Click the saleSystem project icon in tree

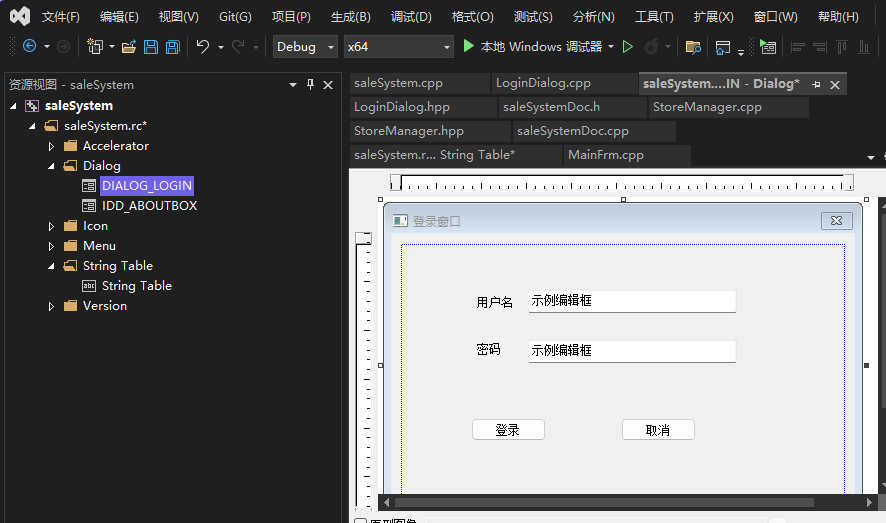click(32, 106)
